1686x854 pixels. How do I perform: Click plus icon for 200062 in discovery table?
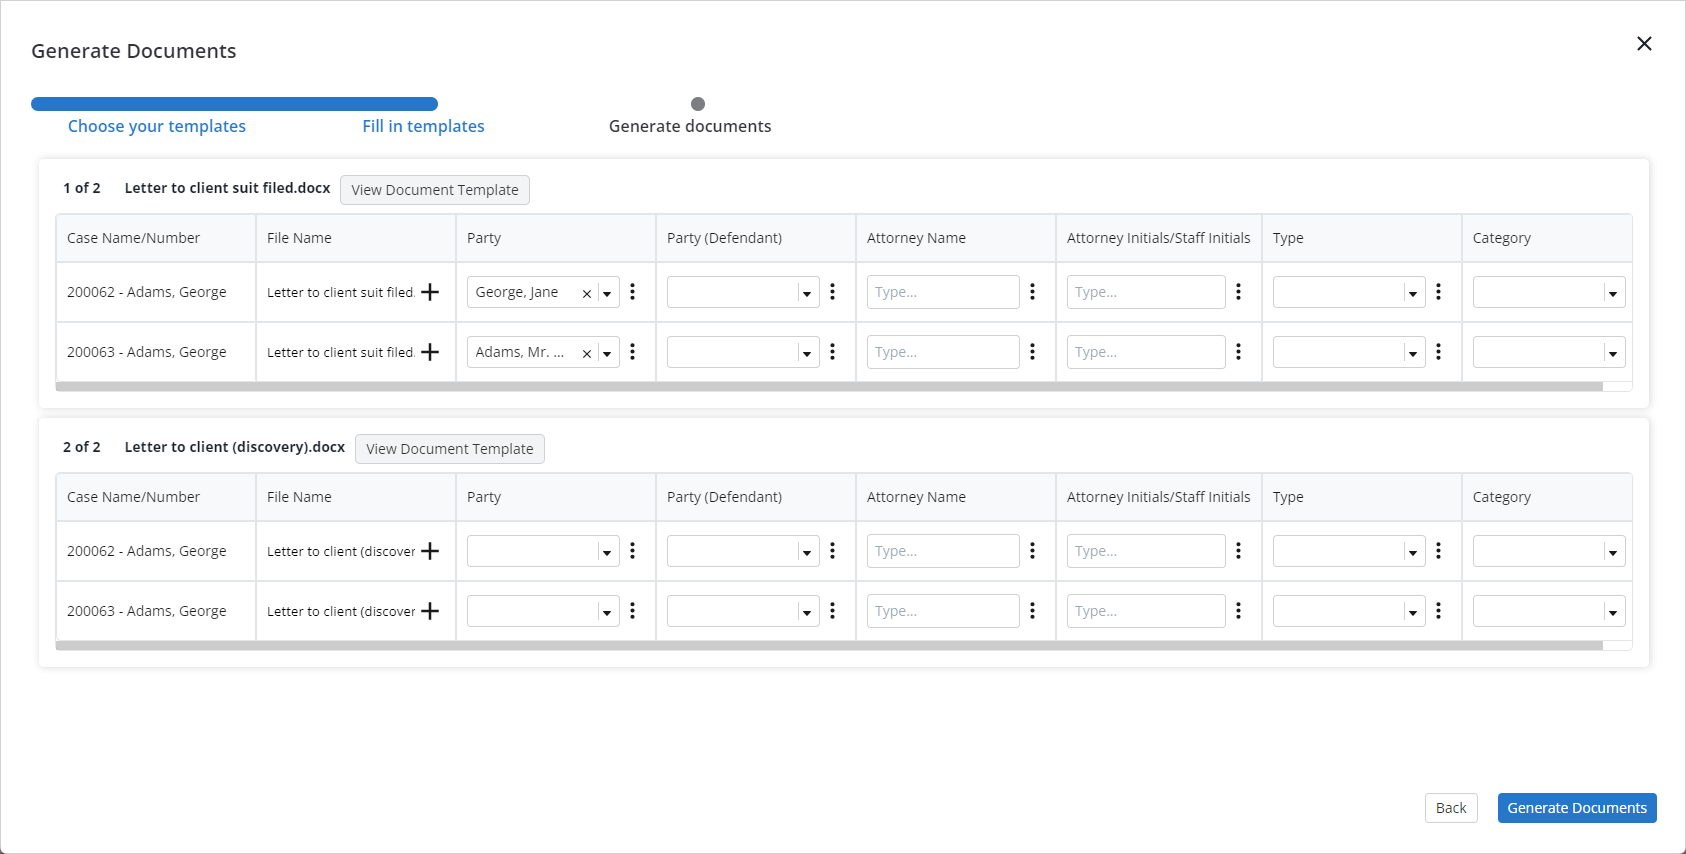click(430, 551)
